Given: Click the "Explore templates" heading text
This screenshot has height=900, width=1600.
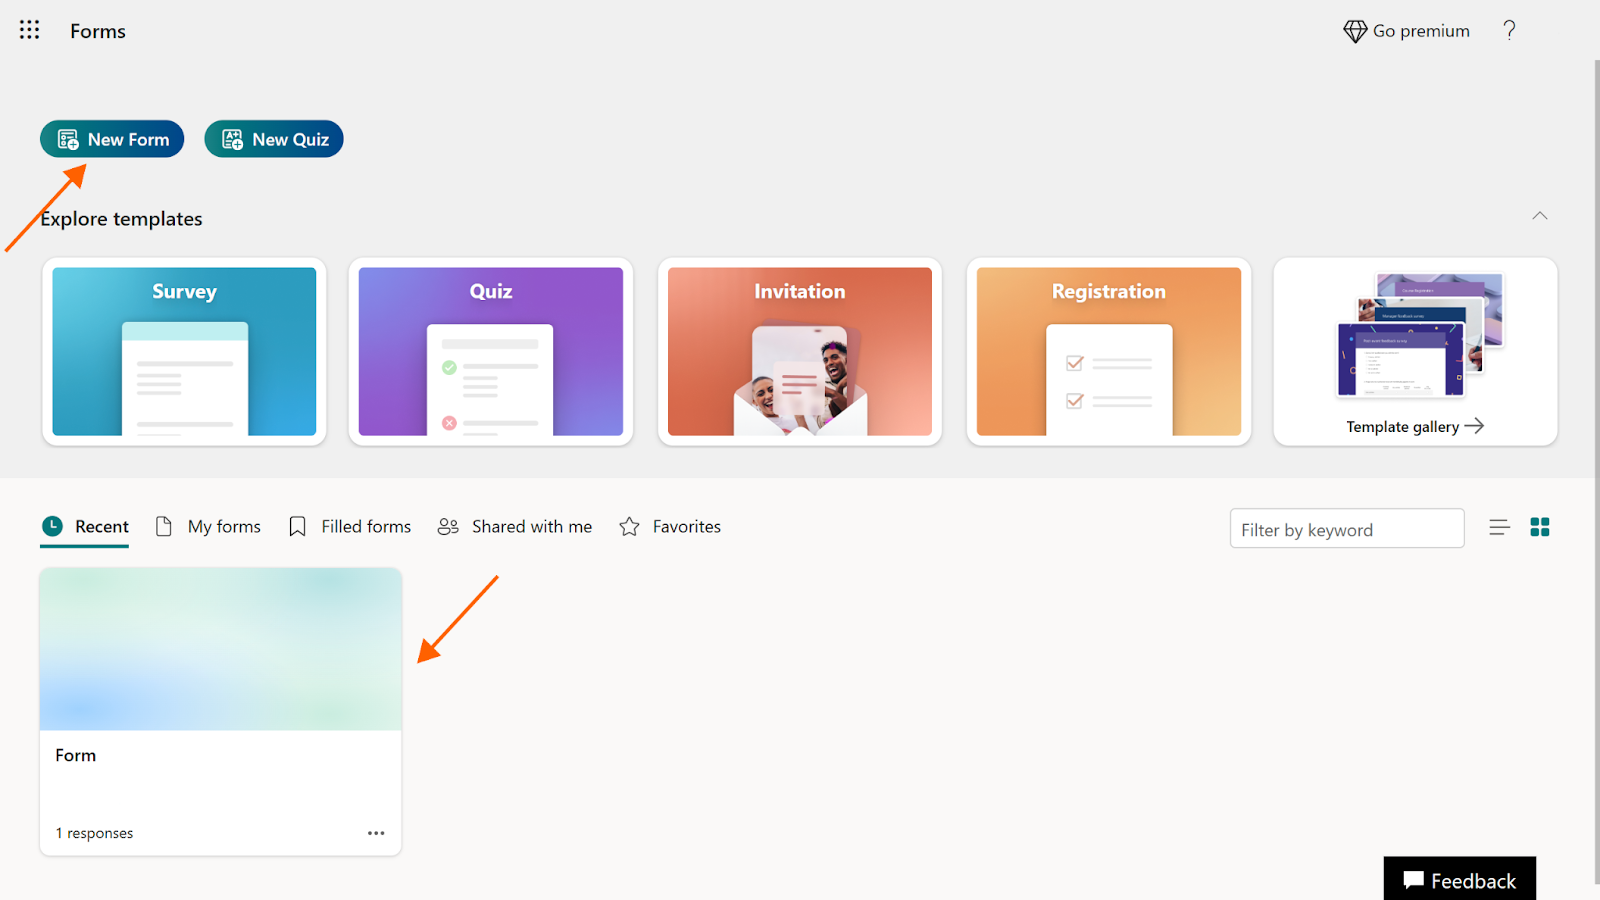Looking at the screenshot, I should click(121, 219).
